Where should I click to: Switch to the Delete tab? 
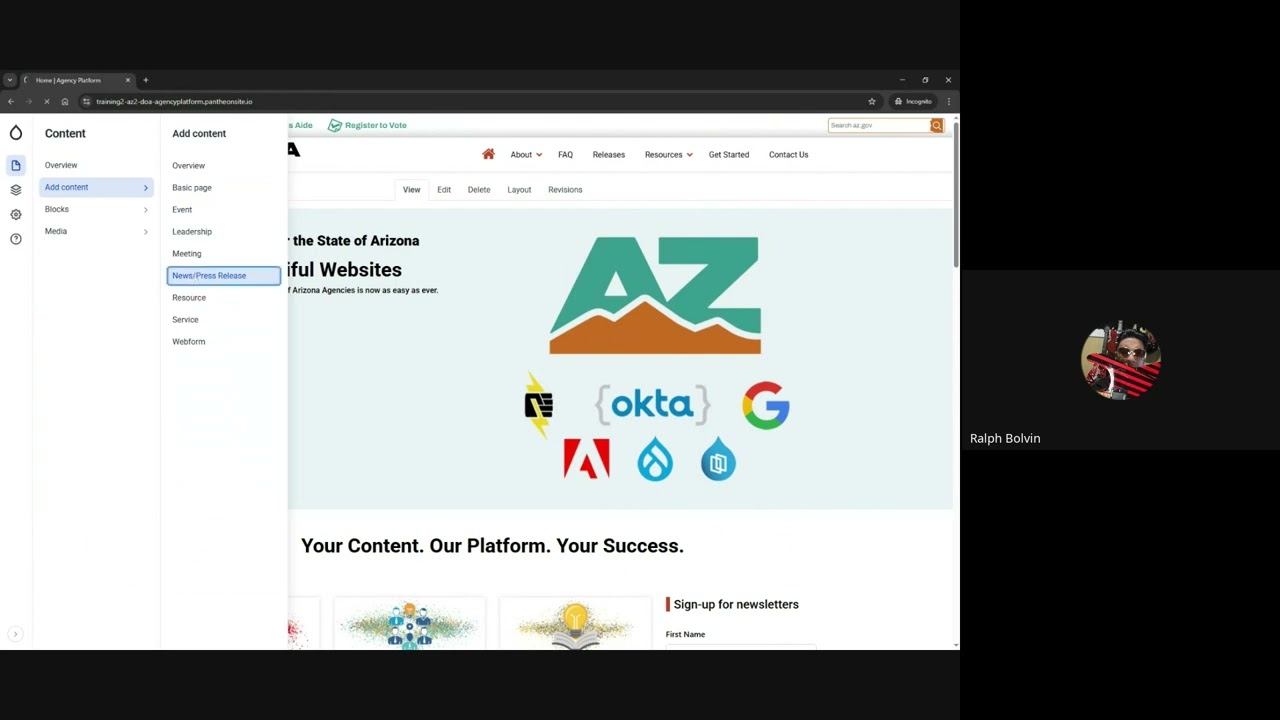point(479,189)
